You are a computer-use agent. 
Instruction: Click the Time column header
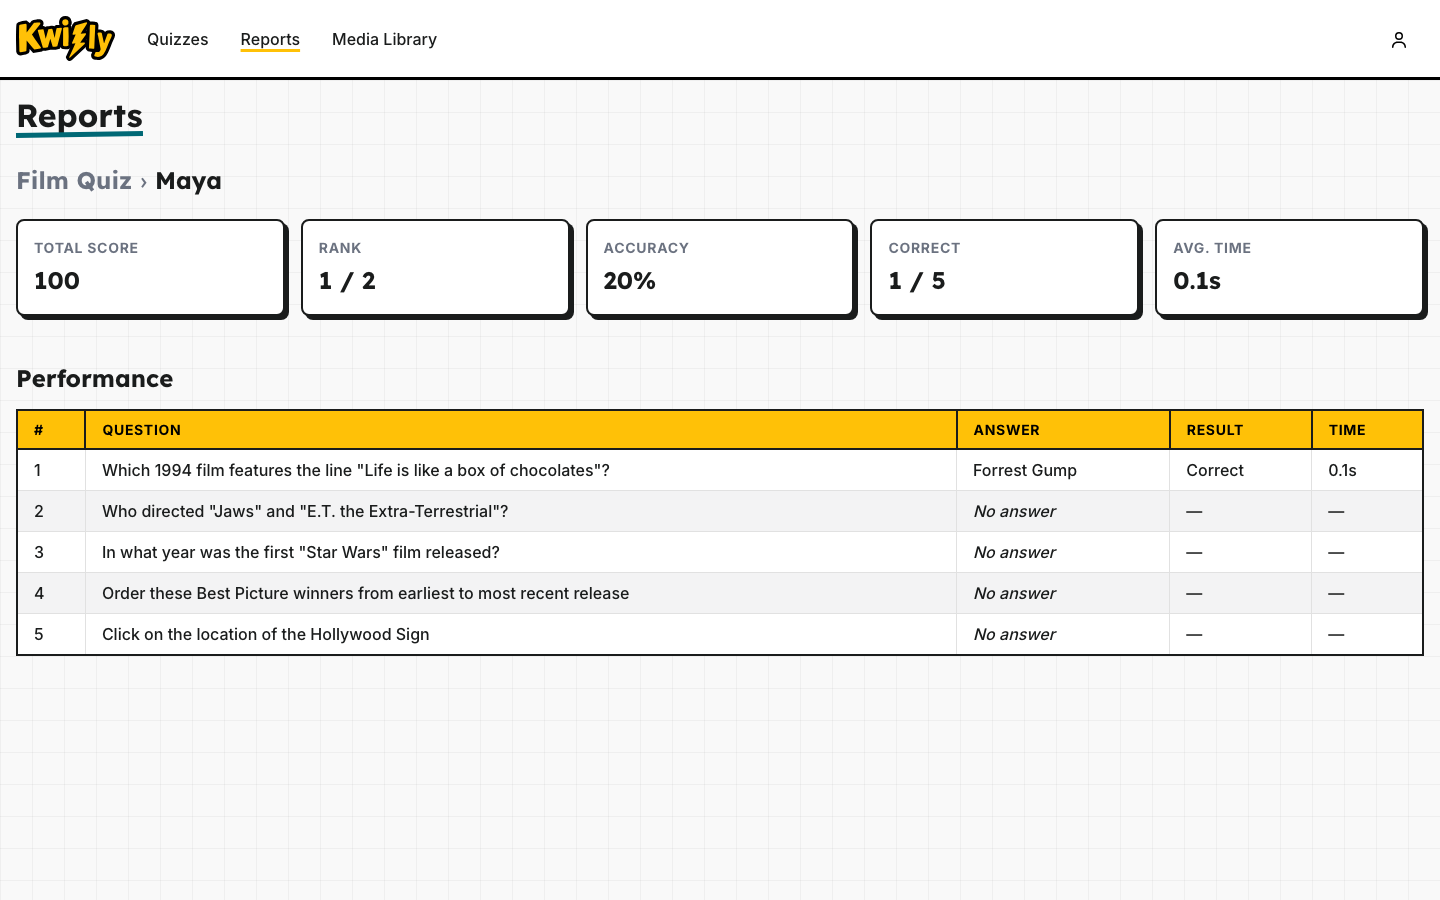pyautogui.click(x=1367, y=430)
